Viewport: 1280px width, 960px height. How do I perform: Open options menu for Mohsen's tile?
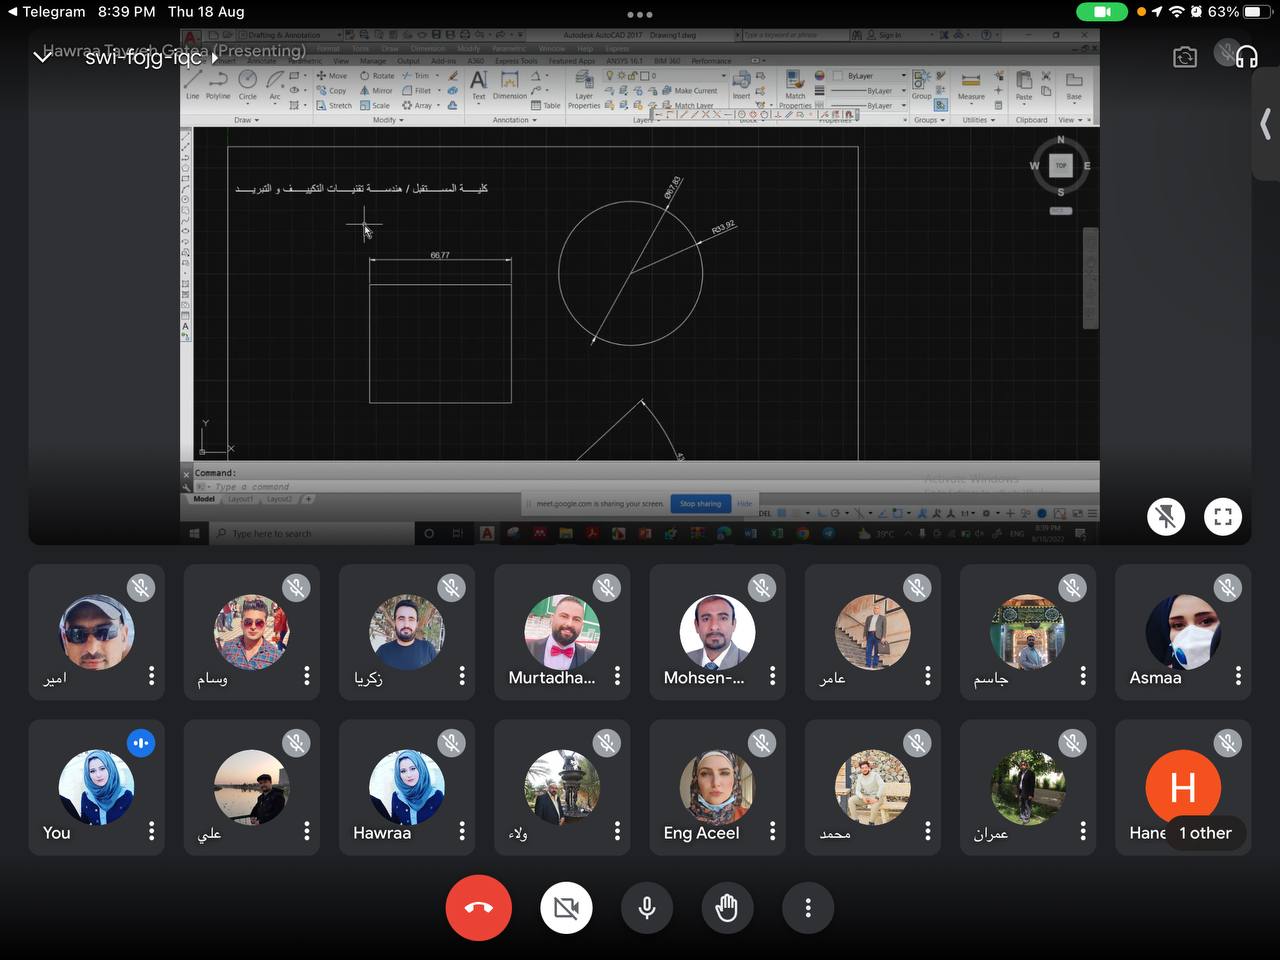[x=772, y=676]
